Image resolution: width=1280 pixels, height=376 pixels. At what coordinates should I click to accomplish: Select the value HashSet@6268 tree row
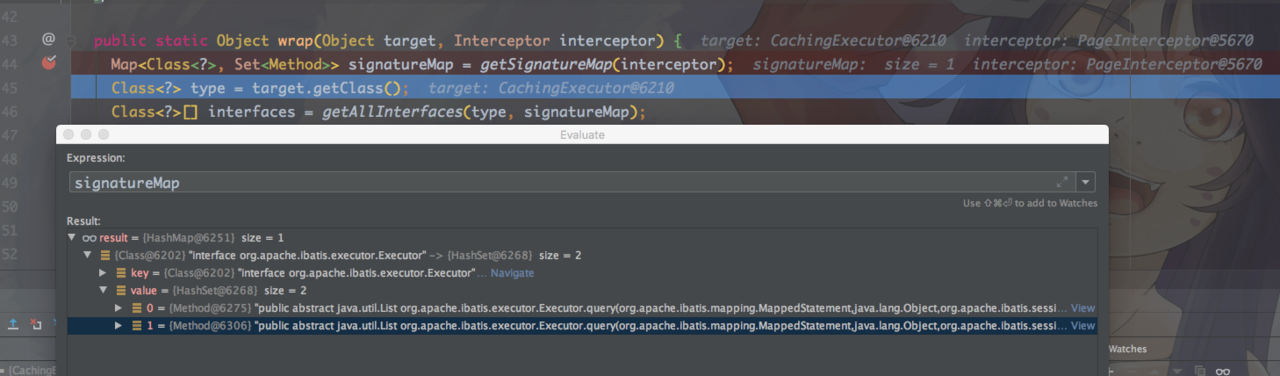tap(582, 290)
